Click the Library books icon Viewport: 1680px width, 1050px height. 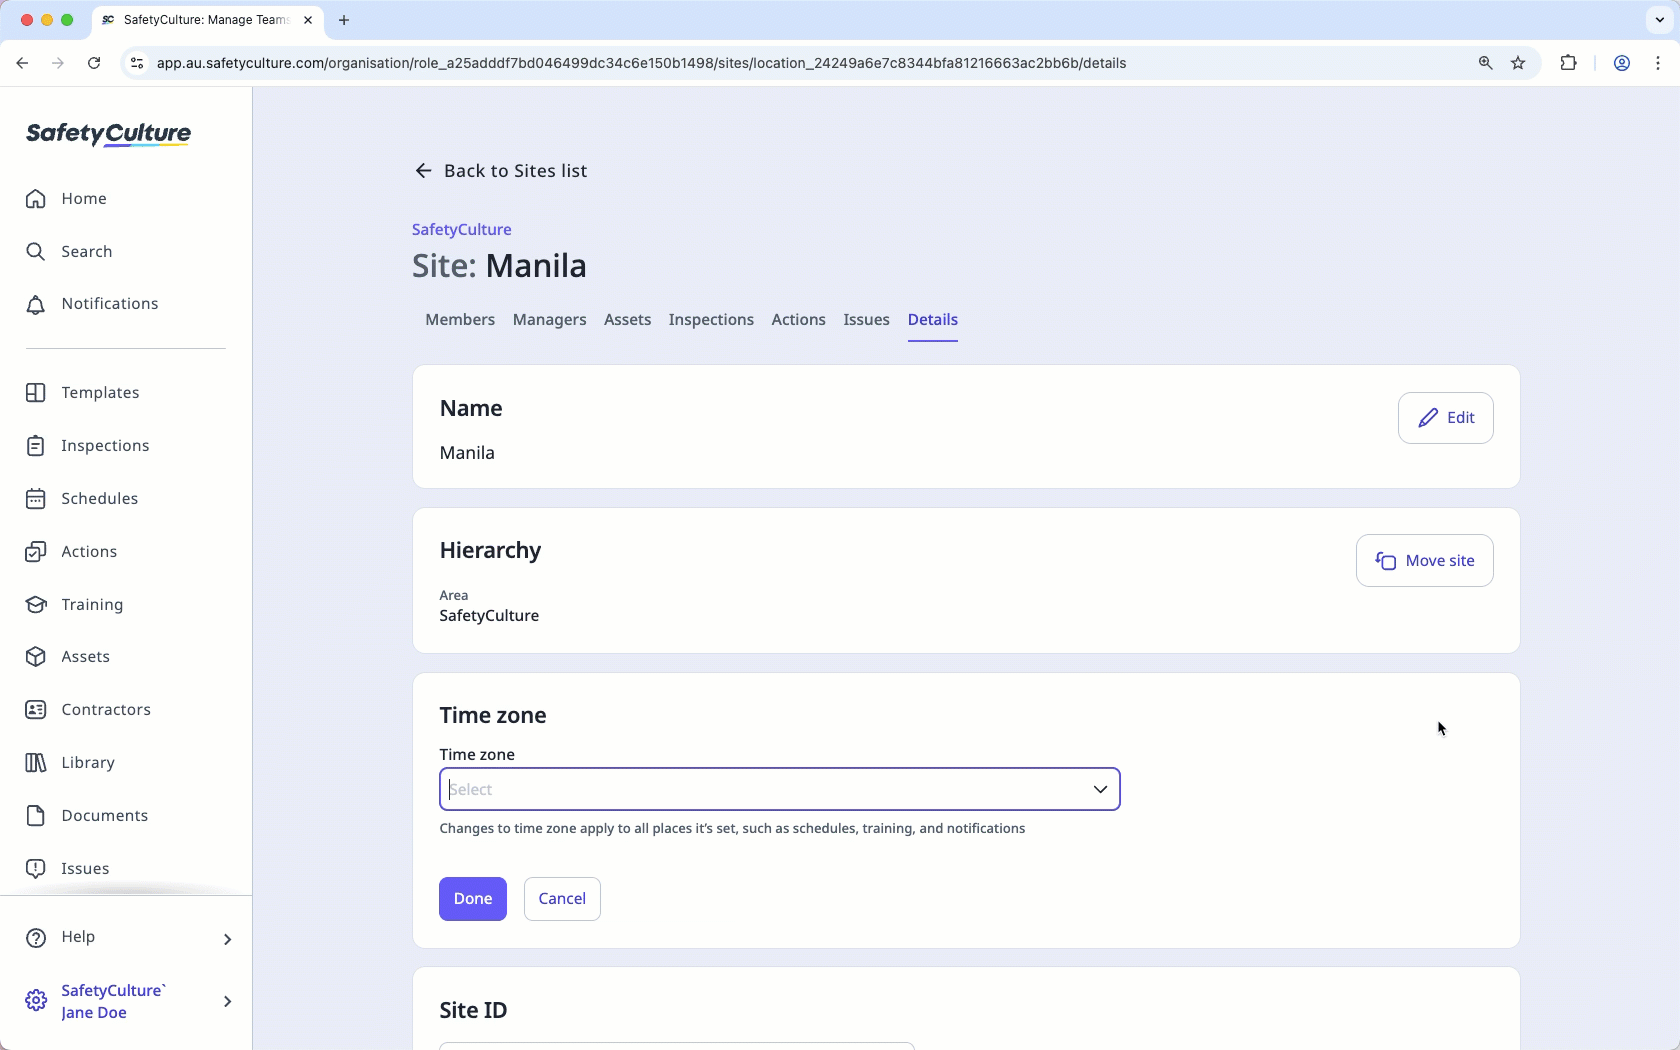click(36, 763)
